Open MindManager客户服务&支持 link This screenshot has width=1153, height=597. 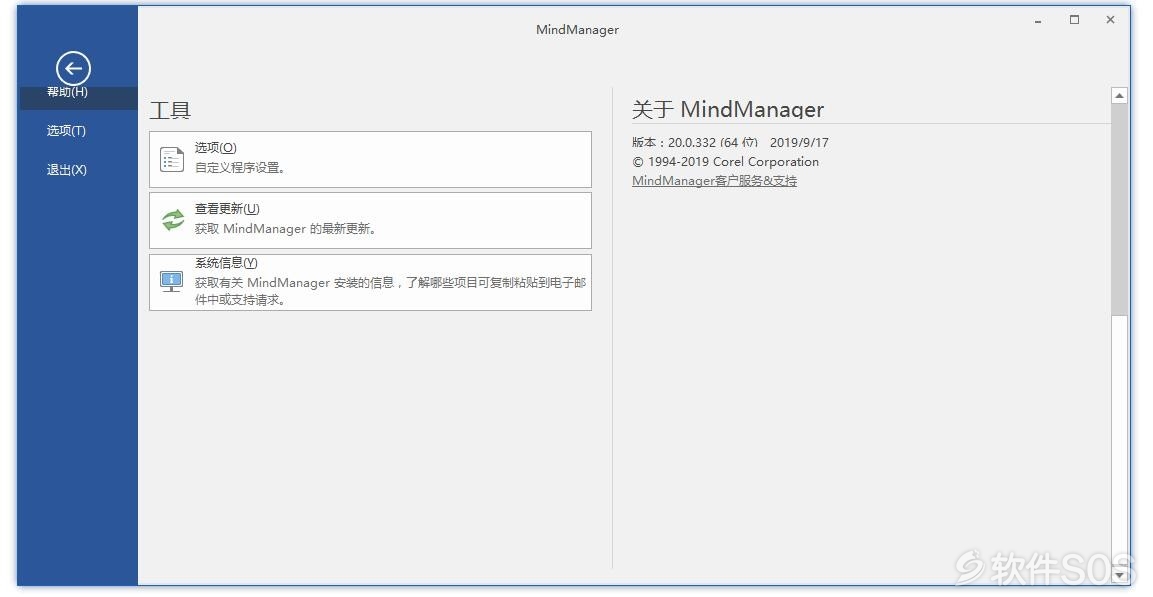click(714, 181)
